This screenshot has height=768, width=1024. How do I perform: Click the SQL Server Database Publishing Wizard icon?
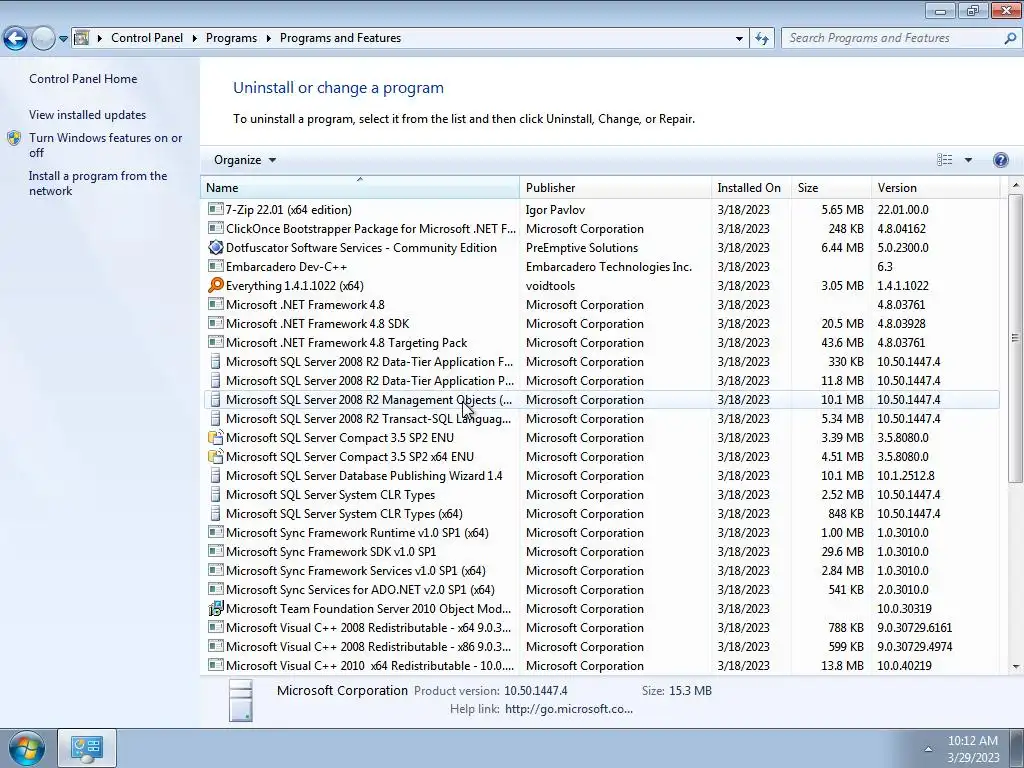216,475
